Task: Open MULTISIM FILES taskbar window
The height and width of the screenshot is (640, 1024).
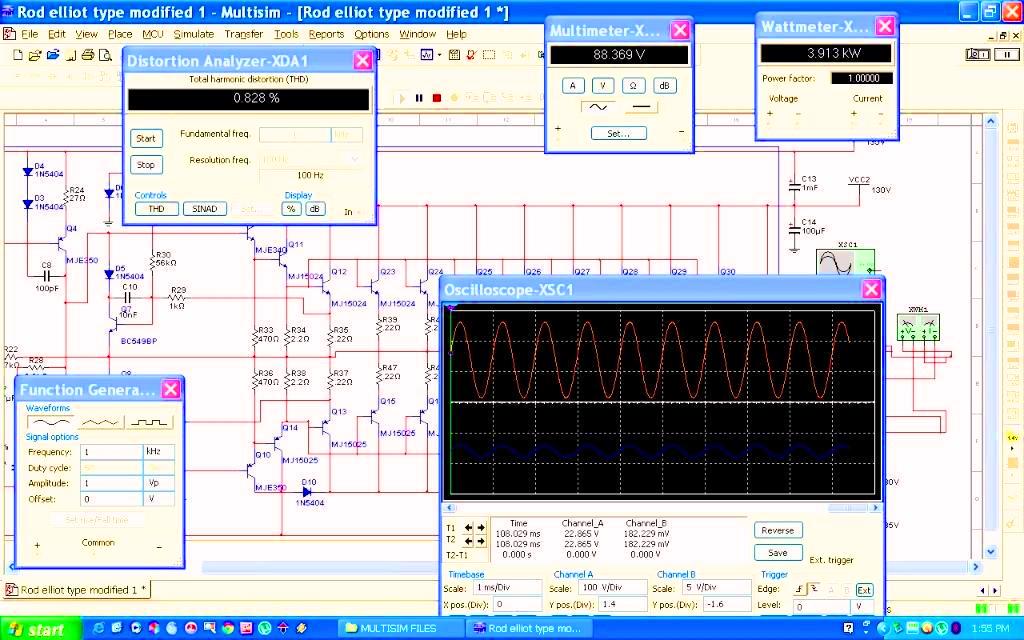Action: pos(398,628)
